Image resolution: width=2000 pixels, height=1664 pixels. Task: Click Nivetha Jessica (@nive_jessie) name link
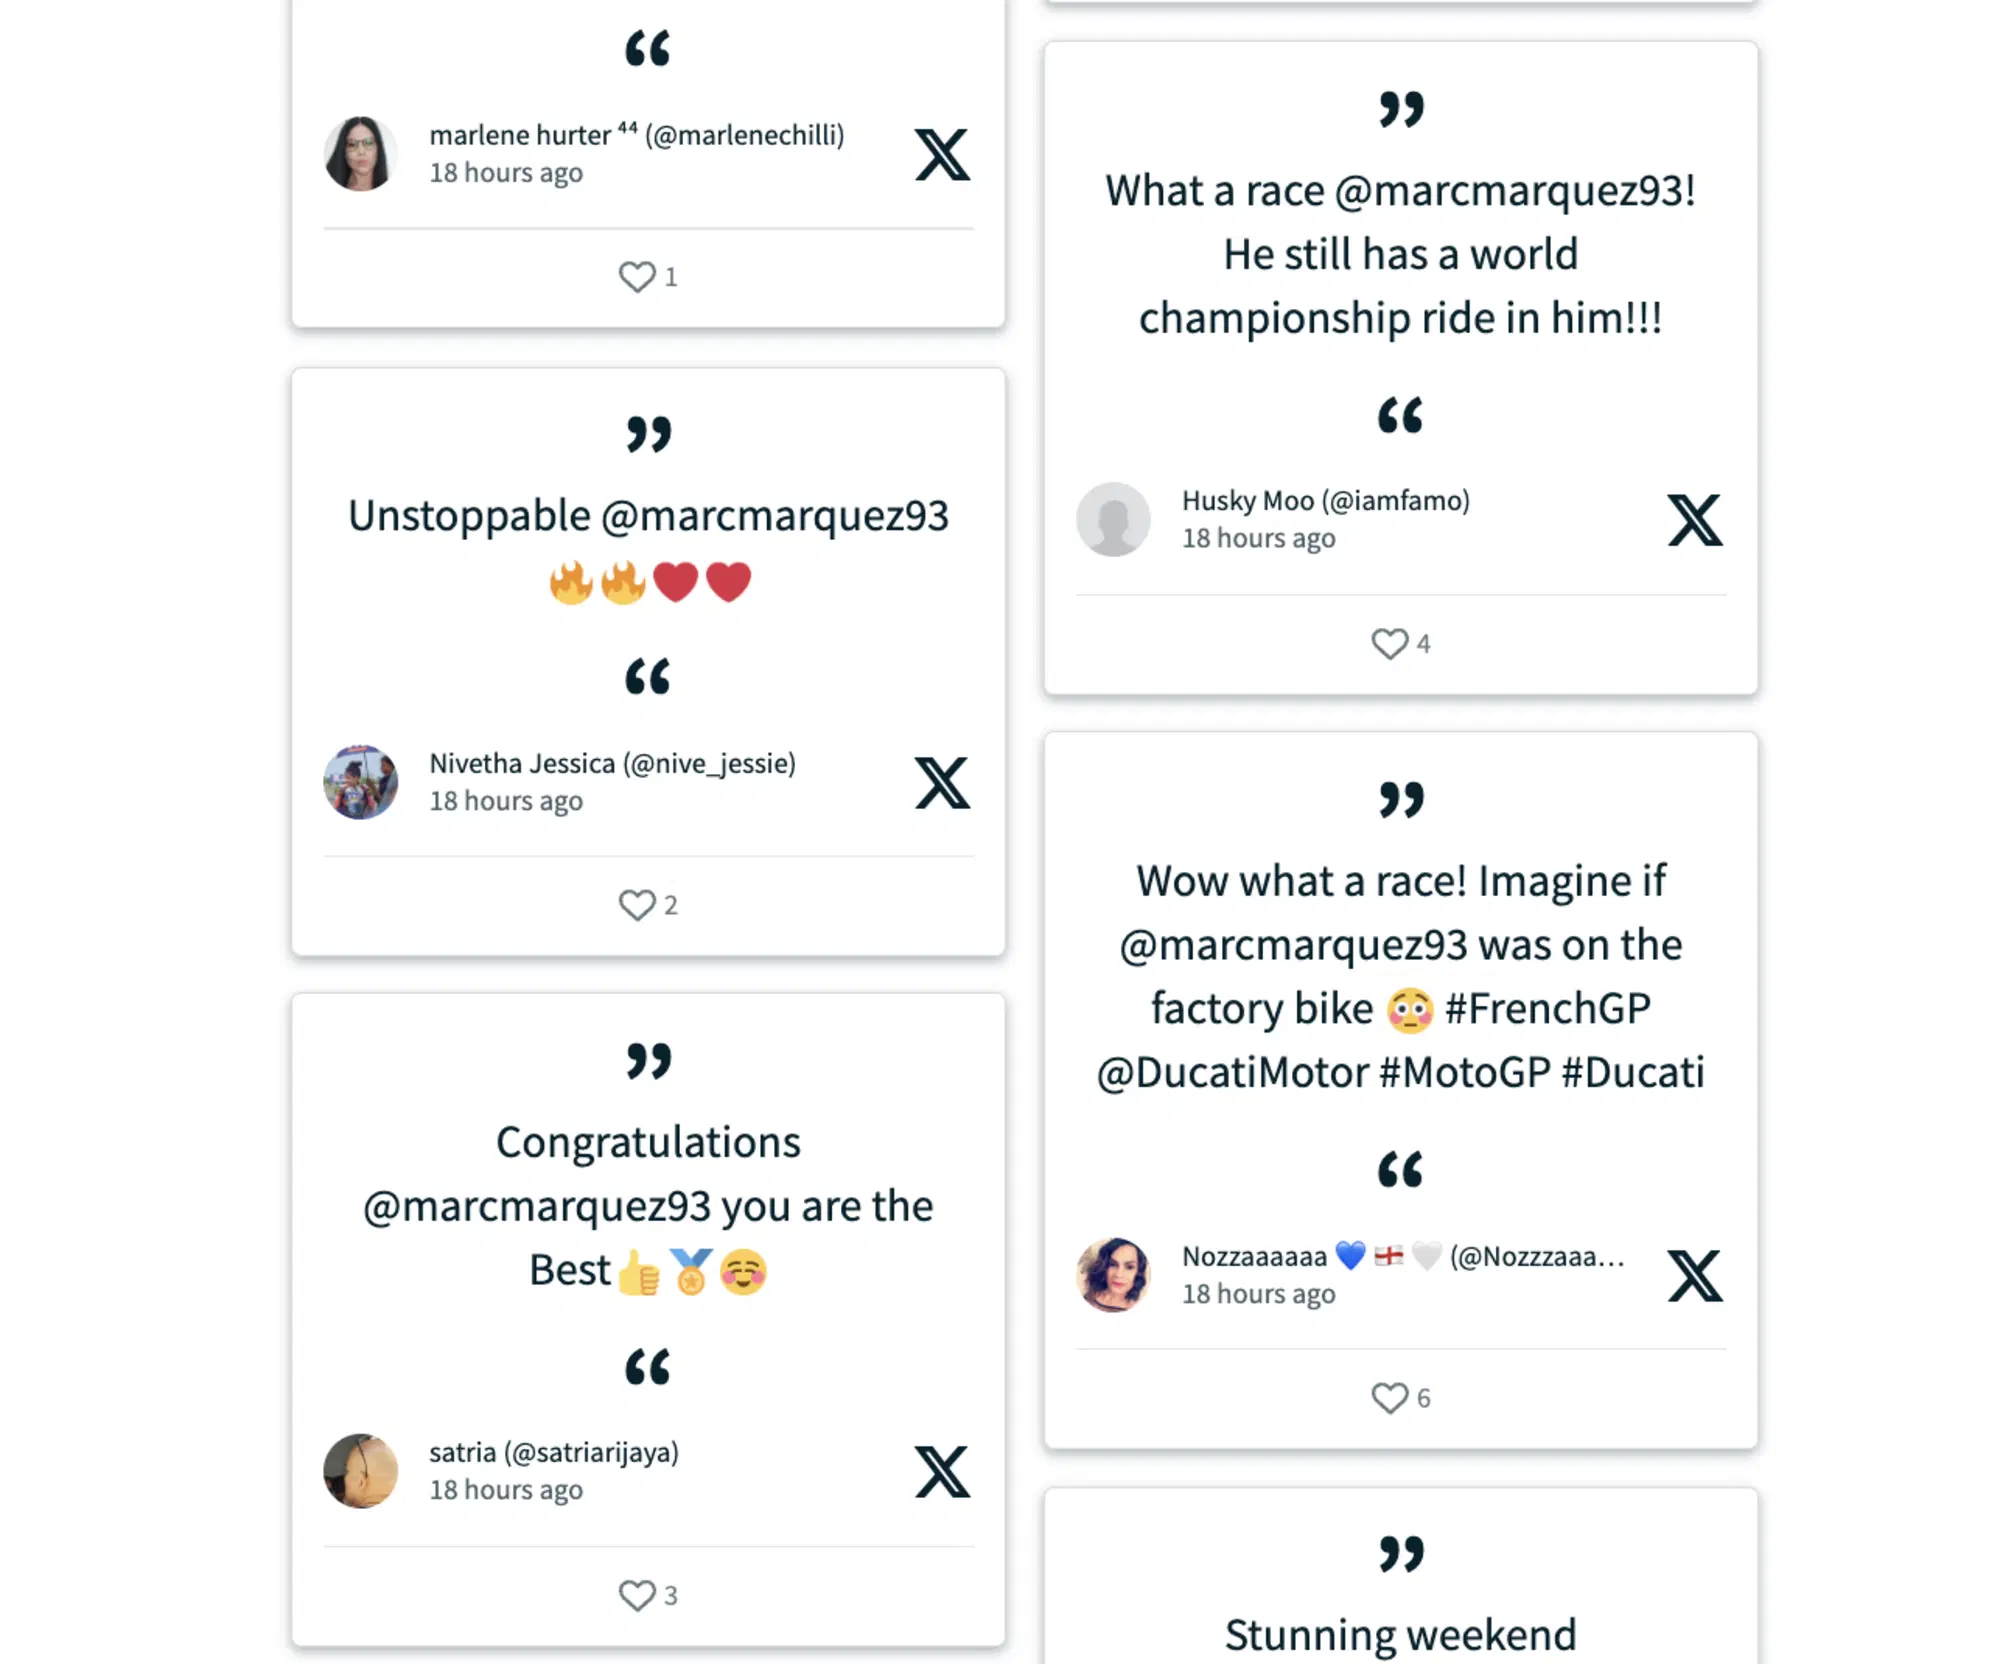pos(612,764)
